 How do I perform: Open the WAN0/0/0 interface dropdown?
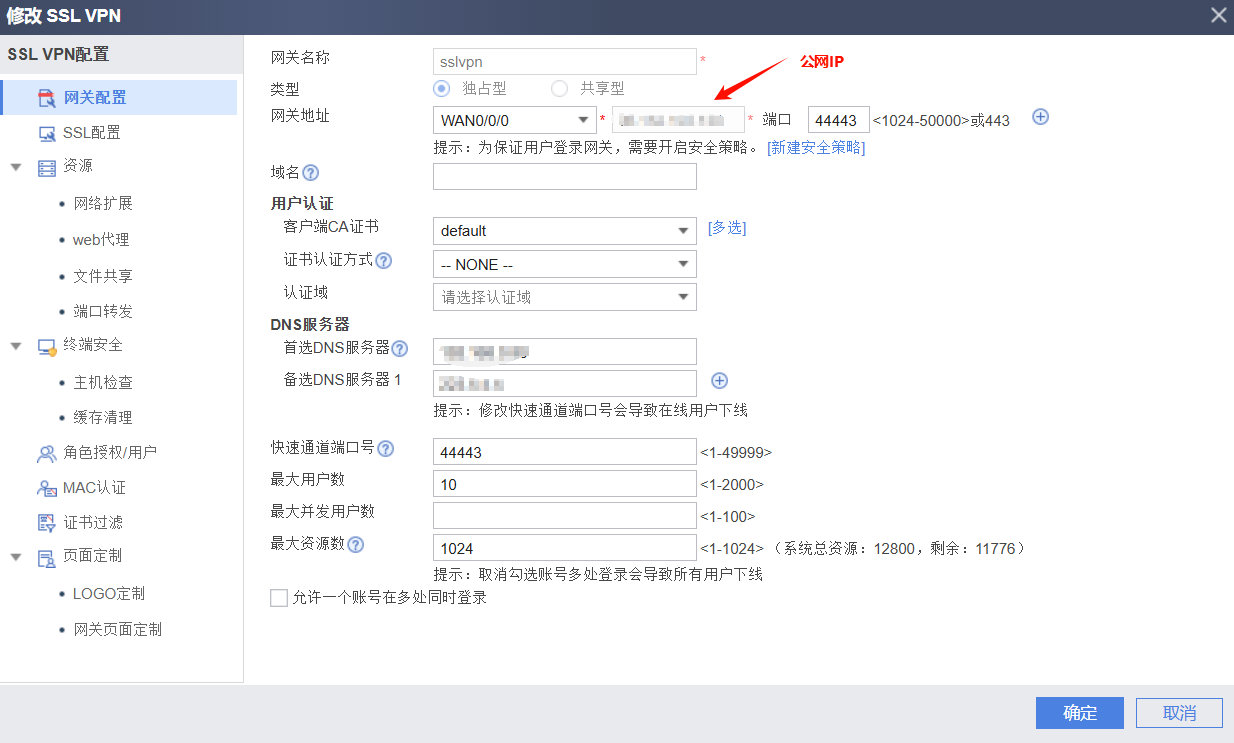point(514,120)
